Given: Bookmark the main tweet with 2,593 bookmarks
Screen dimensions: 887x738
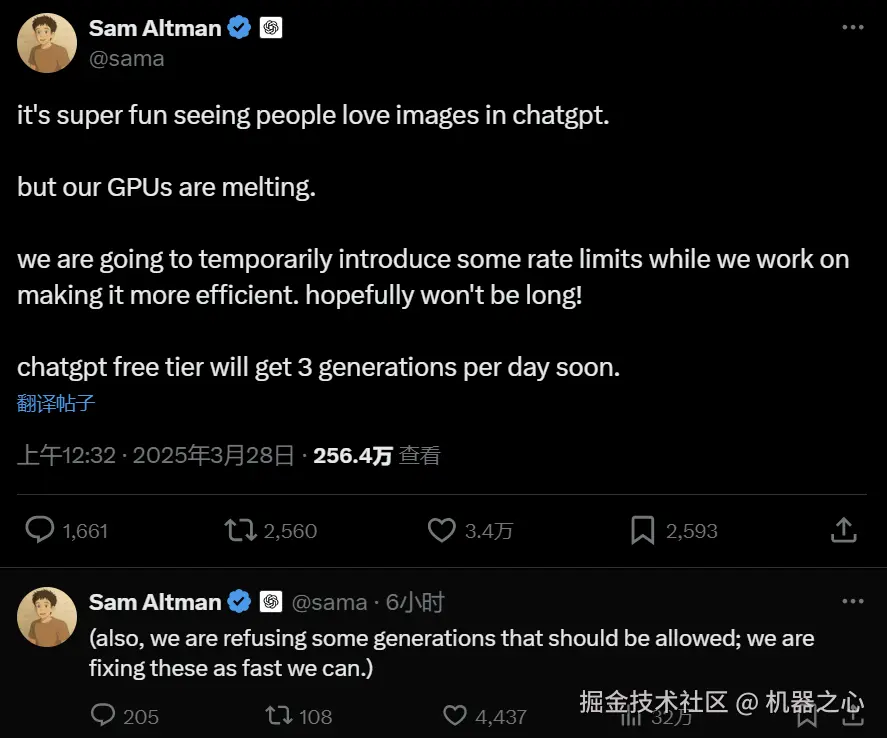Looking at the screenshot, I should click(x=642, y=530).
